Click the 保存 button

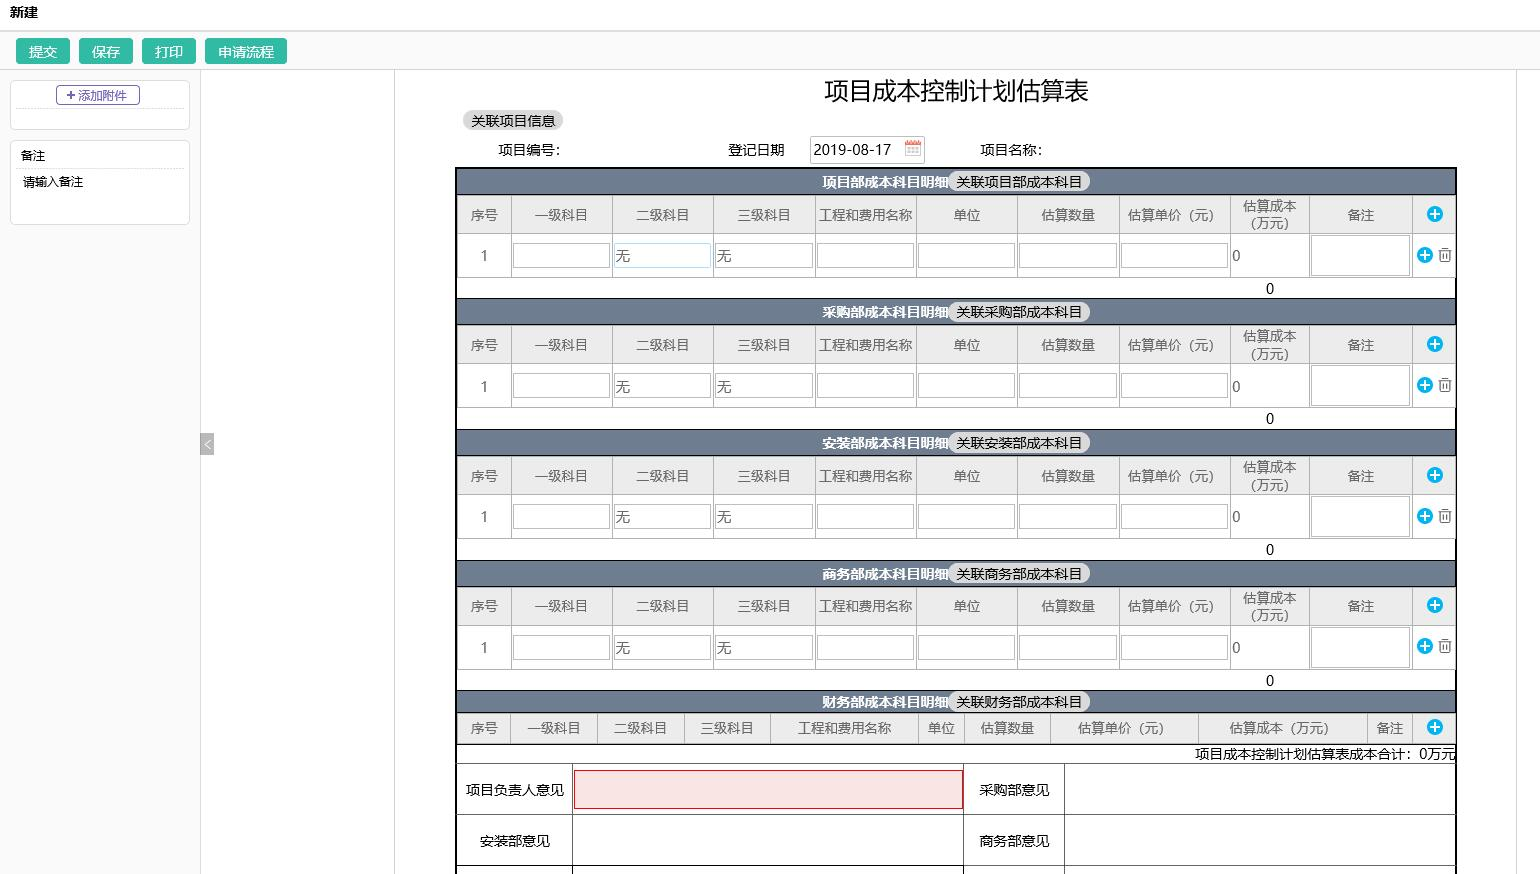[x=105, y=51]
